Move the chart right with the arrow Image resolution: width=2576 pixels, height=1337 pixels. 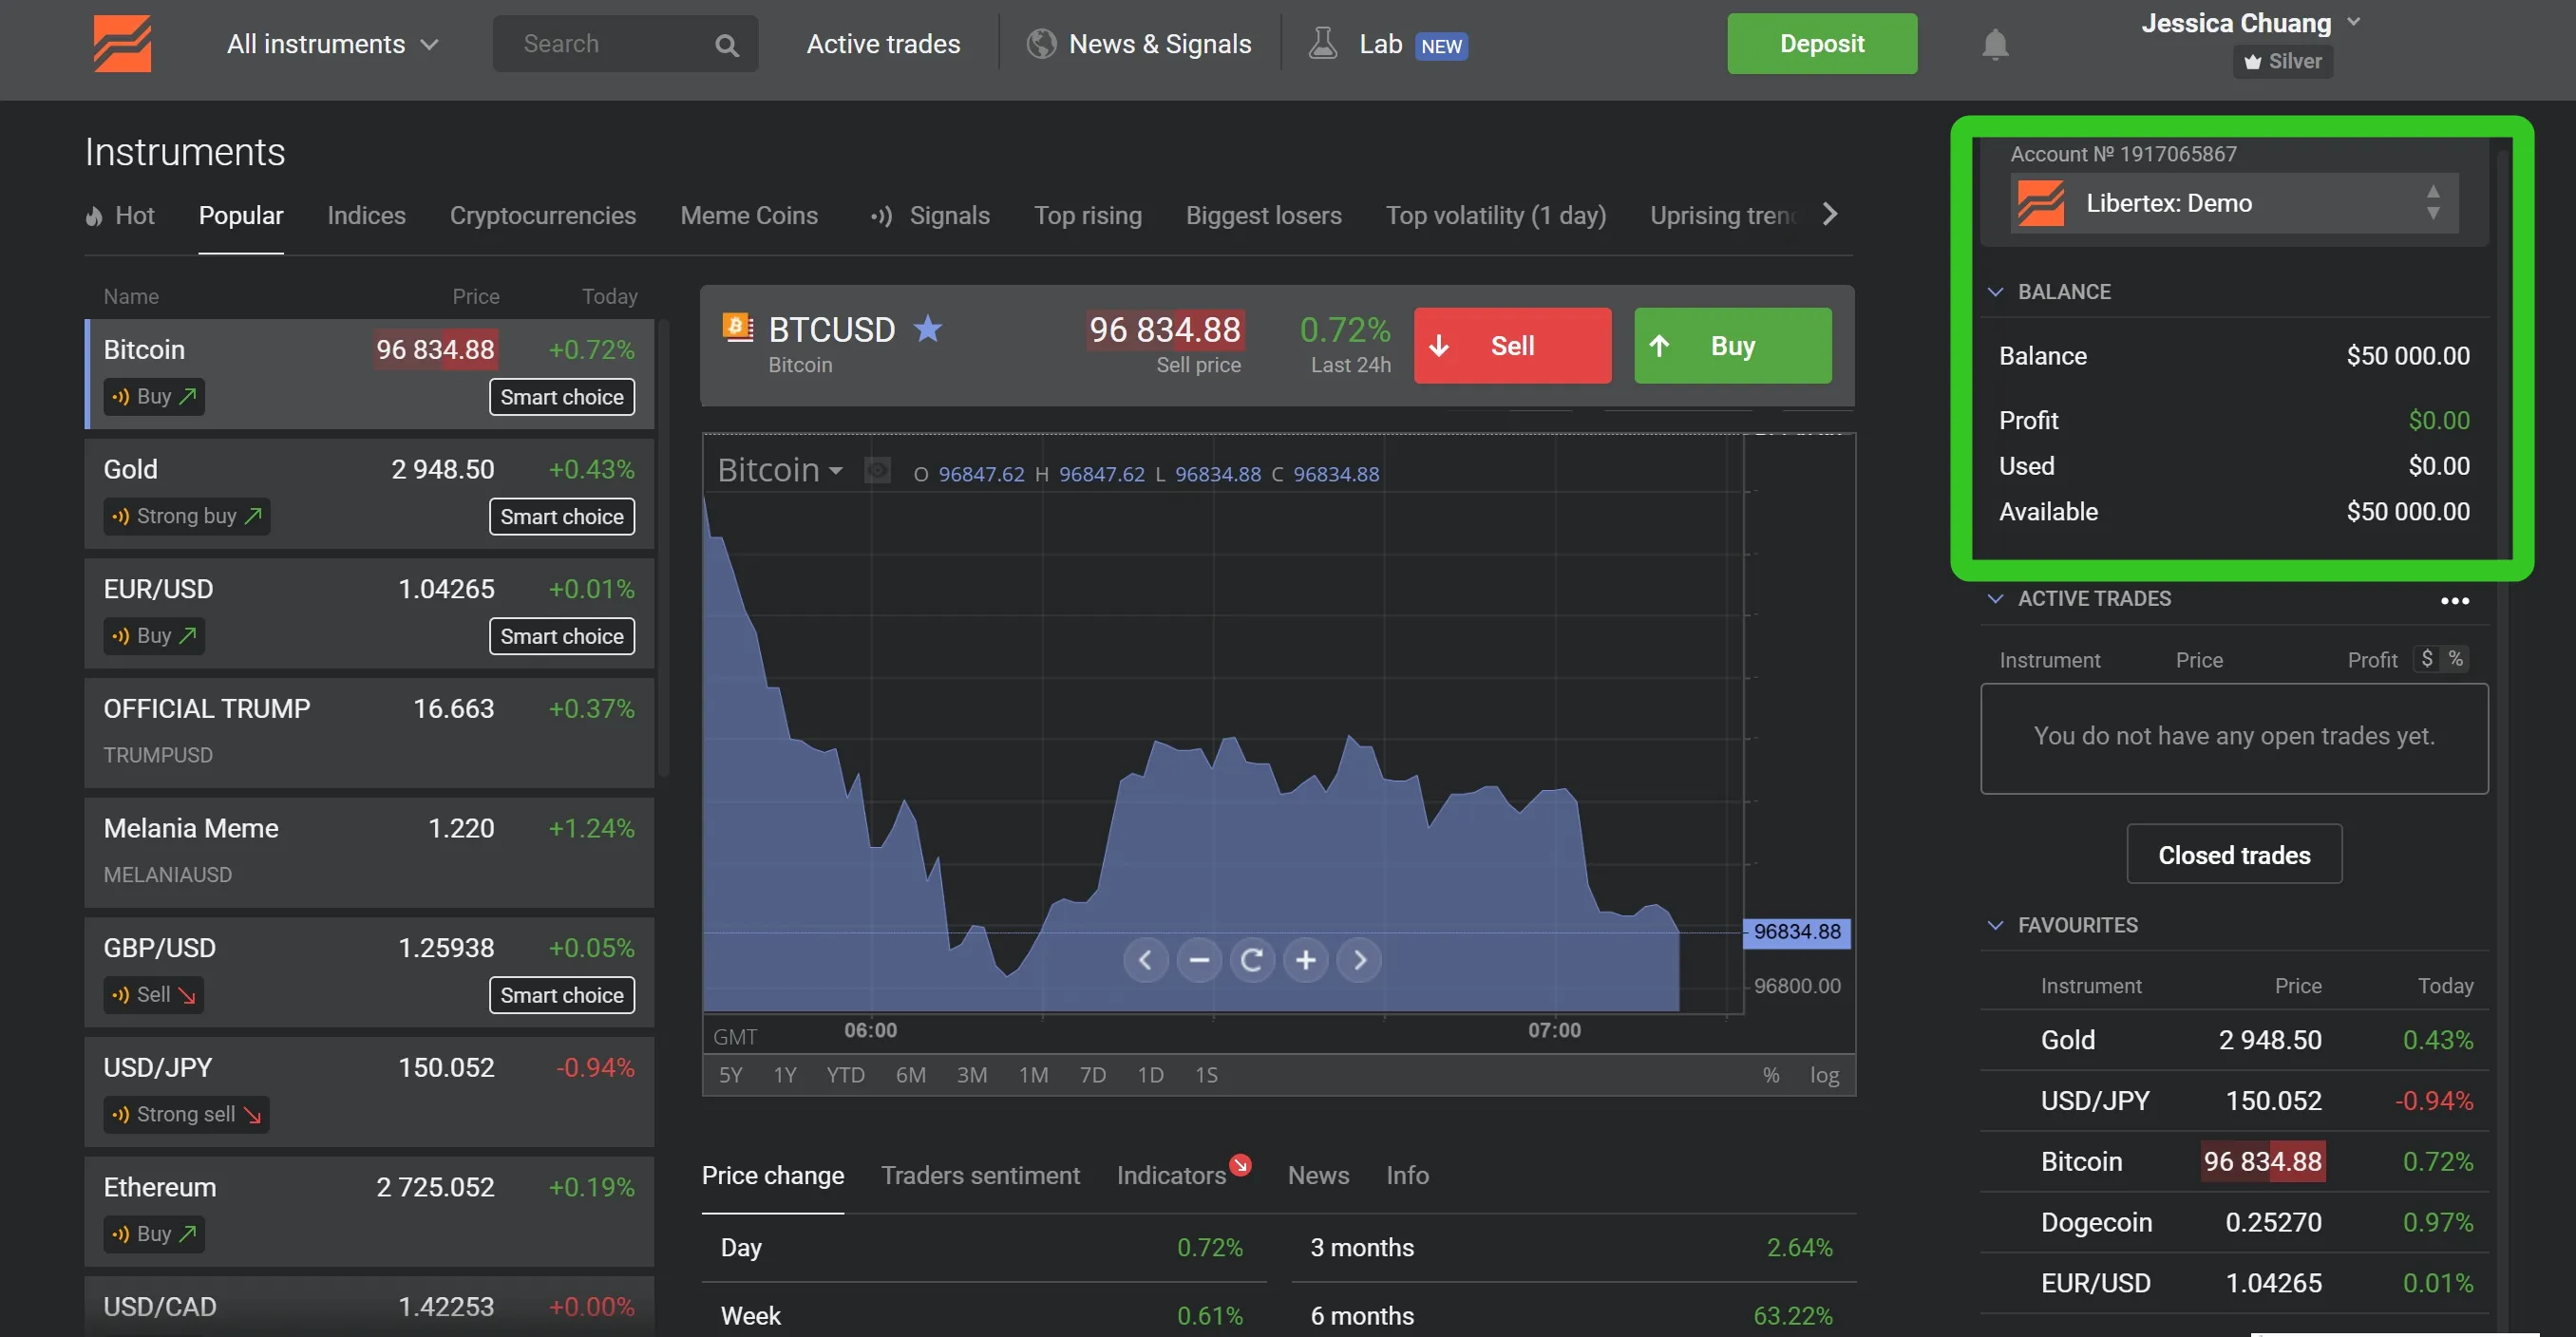point(1359,960)
